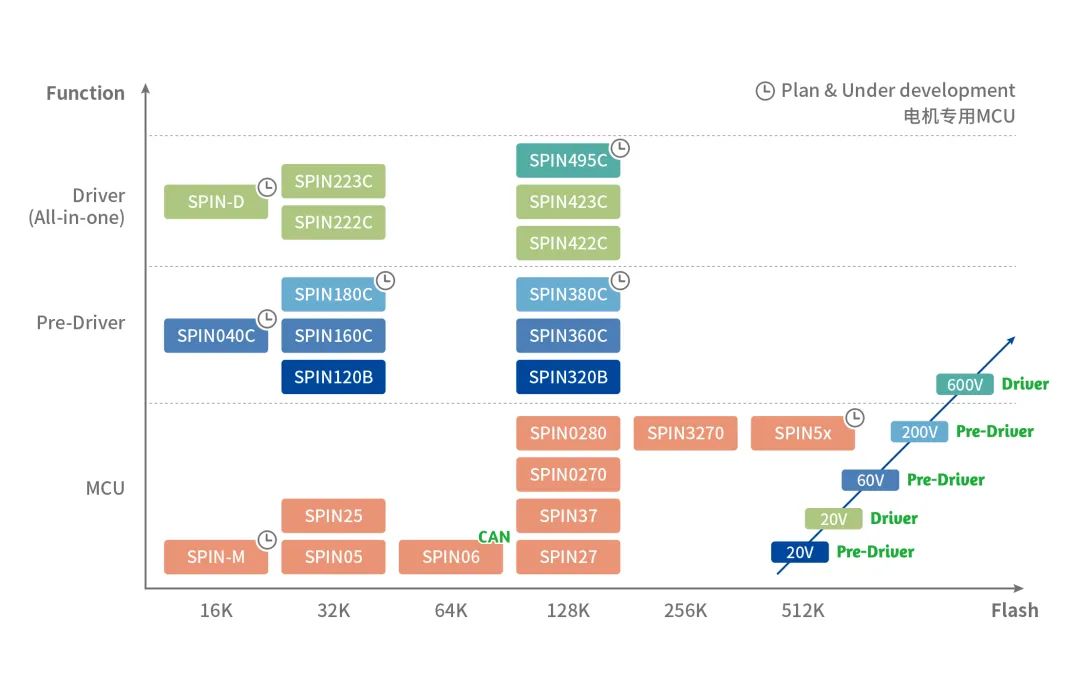
Task: Click the 200V Pre-Driver legend swatch
Action: [x=920, y=432]
